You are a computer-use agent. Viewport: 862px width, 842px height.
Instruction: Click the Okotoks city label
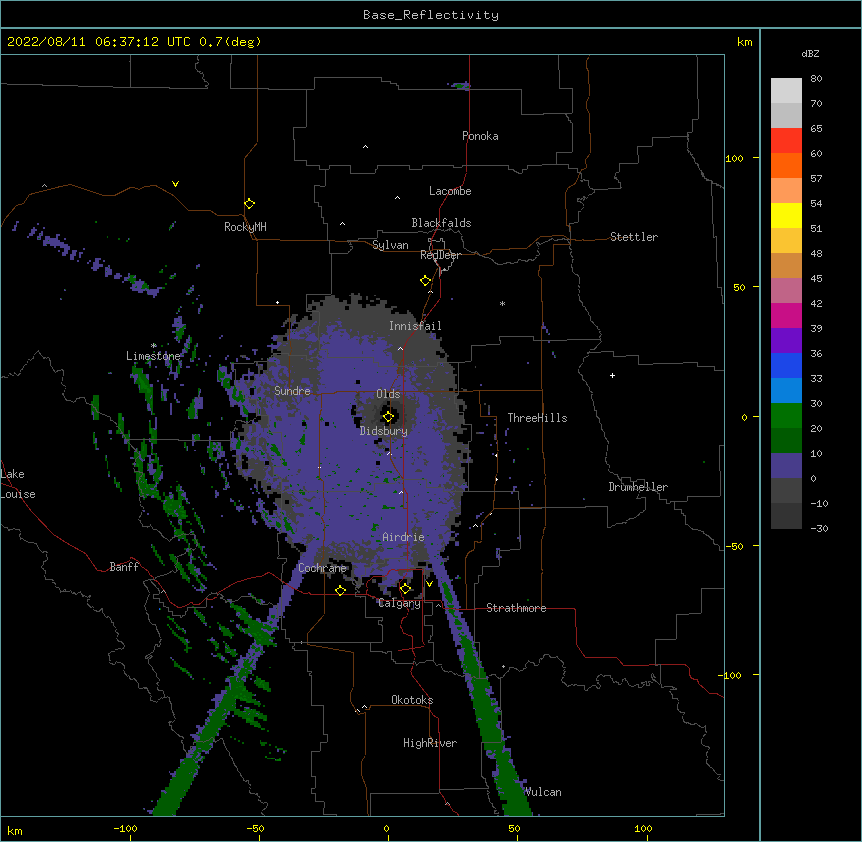click(412, 700)
